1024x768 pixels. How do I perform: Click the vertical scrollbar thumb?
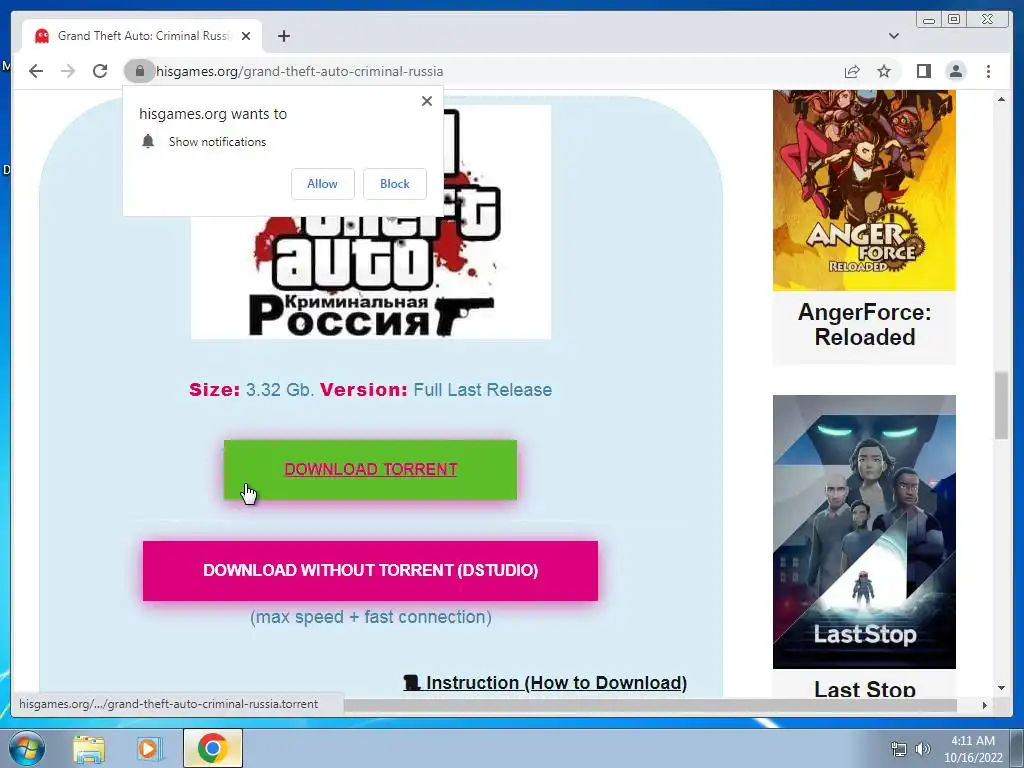pyautogui.click(x=1001, y=406)
